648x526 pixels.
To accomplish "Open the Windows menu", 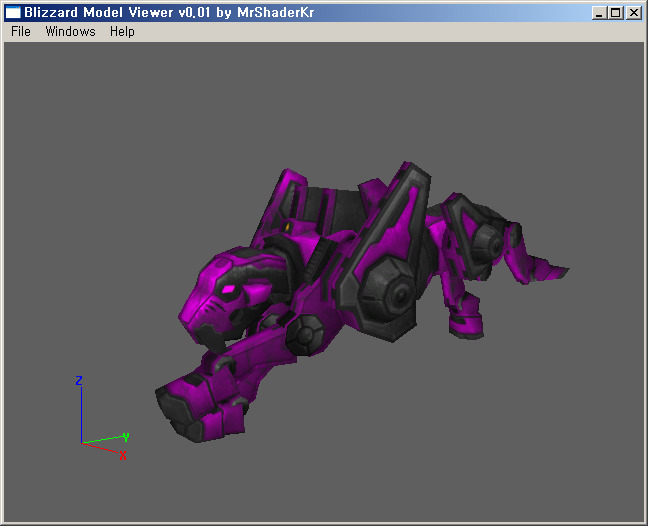I will (x=70, y=31).
